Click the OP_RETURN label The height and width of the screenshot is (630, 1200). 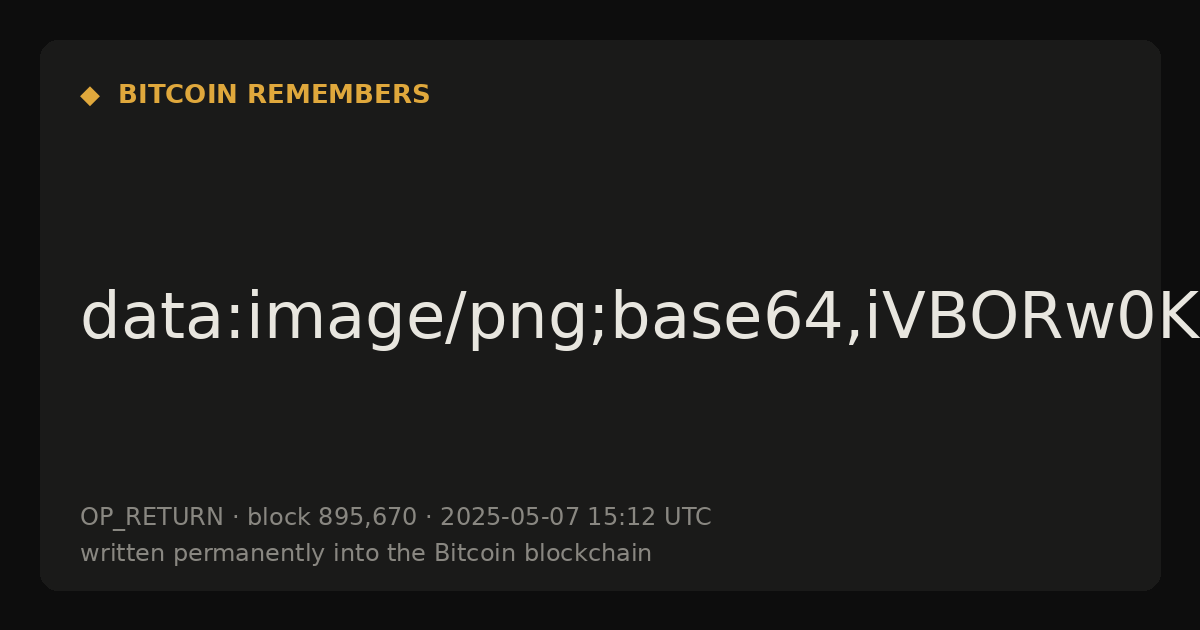click(151, 518)
